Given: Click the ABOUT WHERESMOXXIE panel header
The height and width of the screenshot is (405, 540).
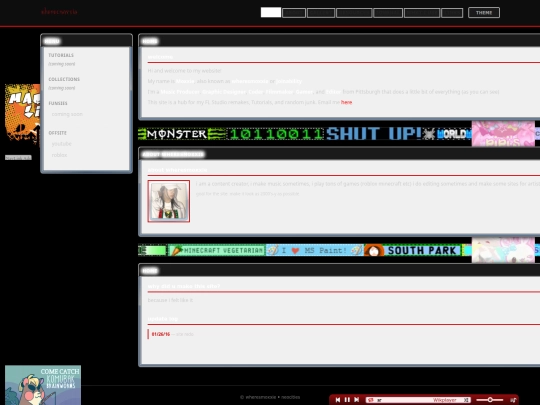Looking at the screenshot, I should tap(339, 154).
